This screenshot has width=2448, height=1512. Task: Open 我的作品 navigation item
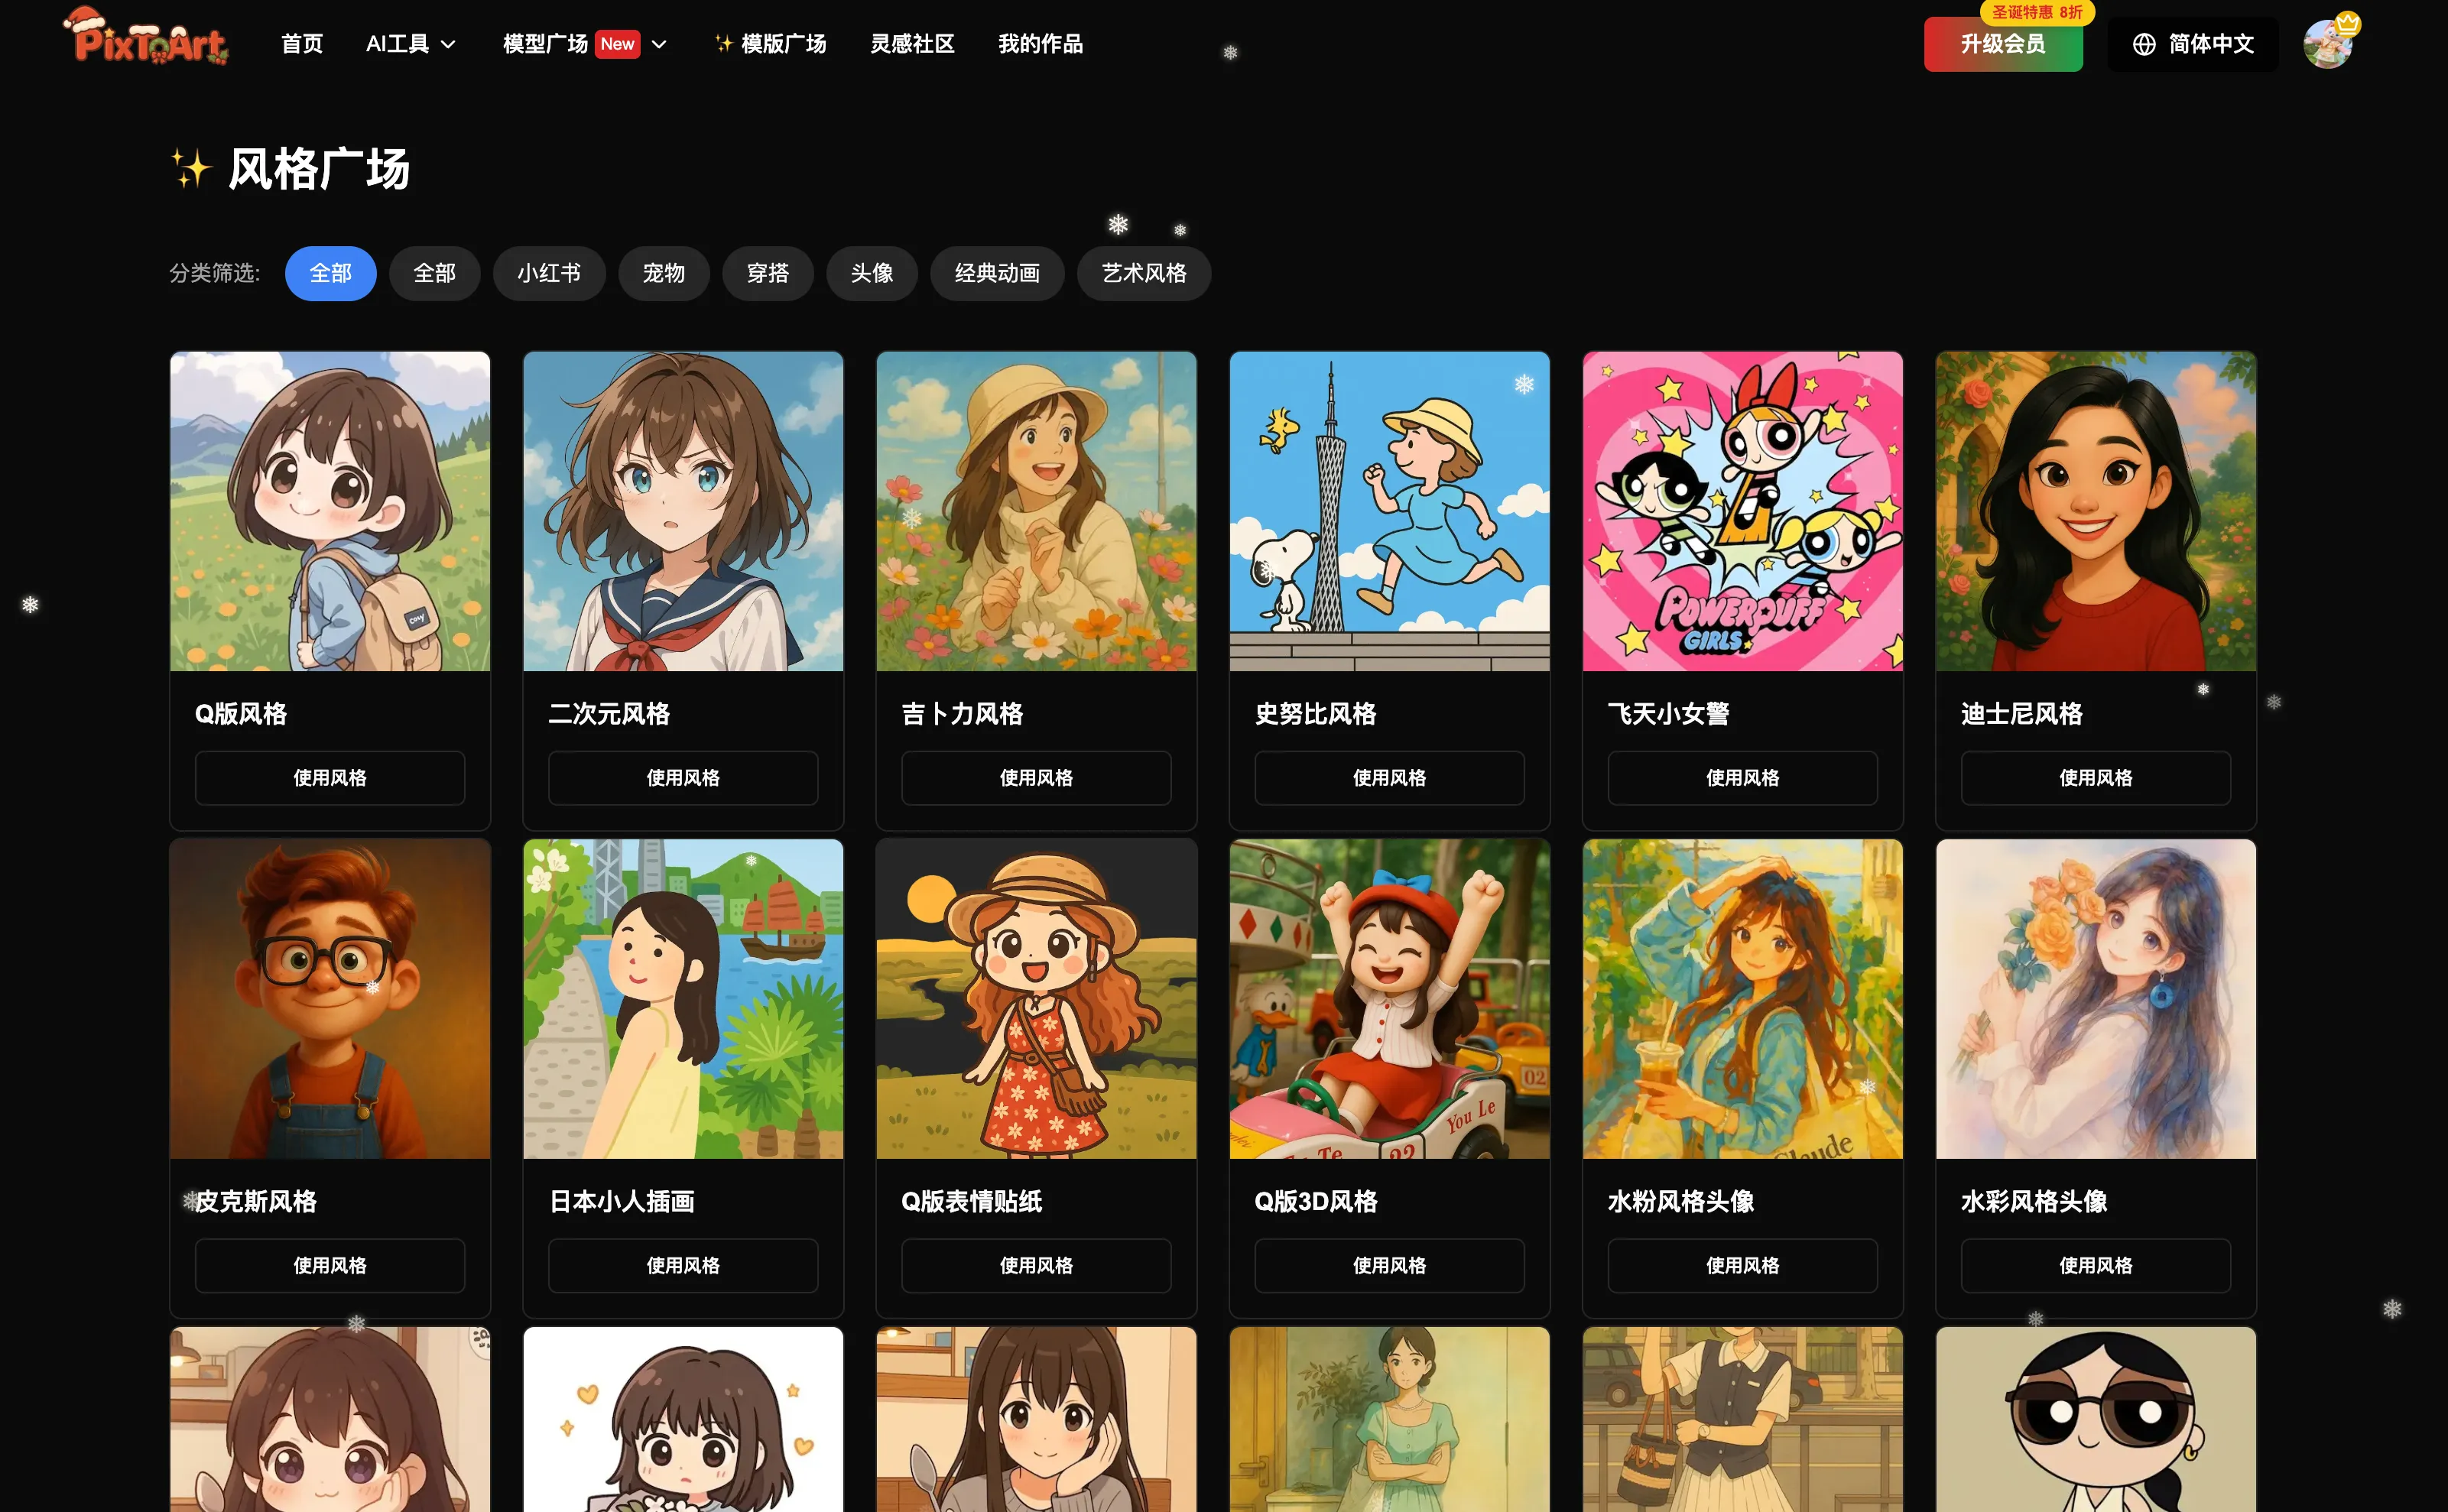point(1040,44)
